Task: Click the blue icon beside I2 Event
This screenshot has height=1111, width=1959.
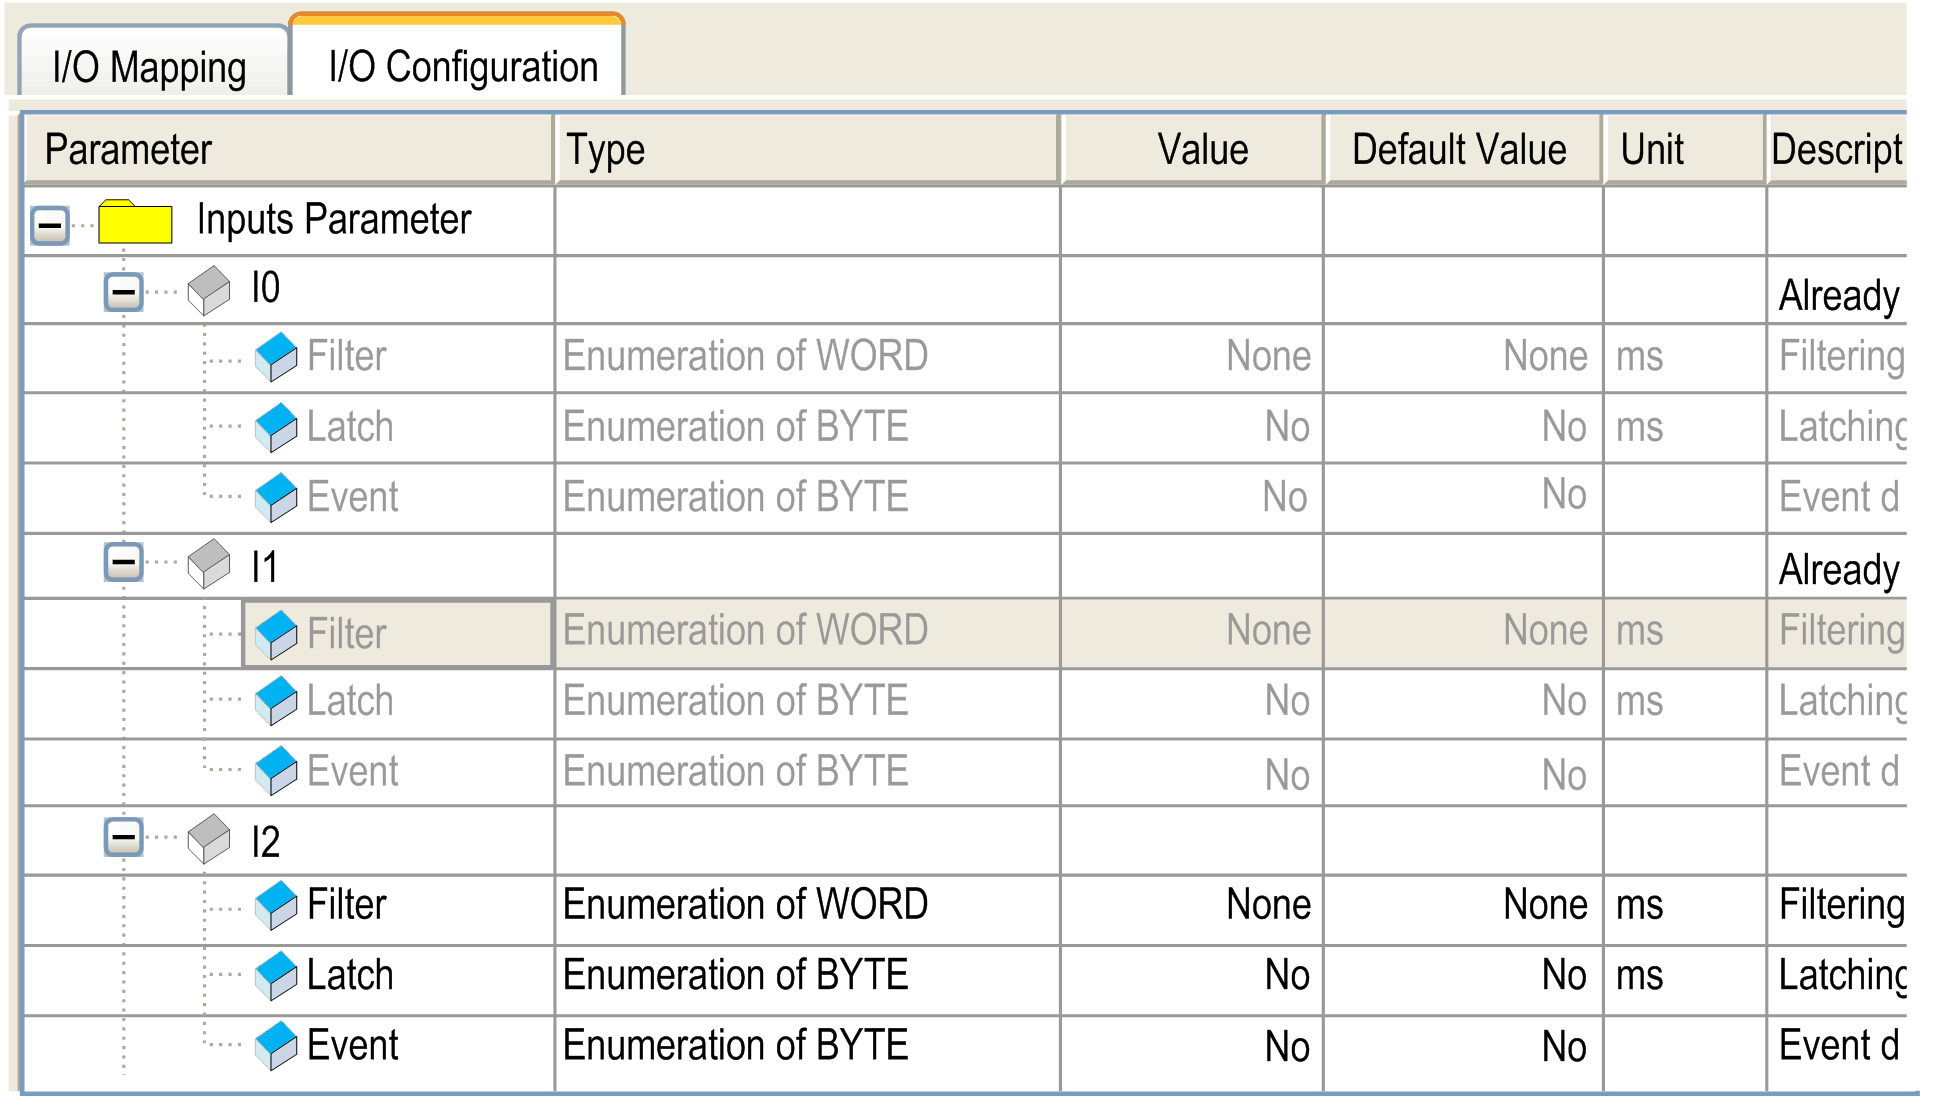Action: (x=276, y=1045)
